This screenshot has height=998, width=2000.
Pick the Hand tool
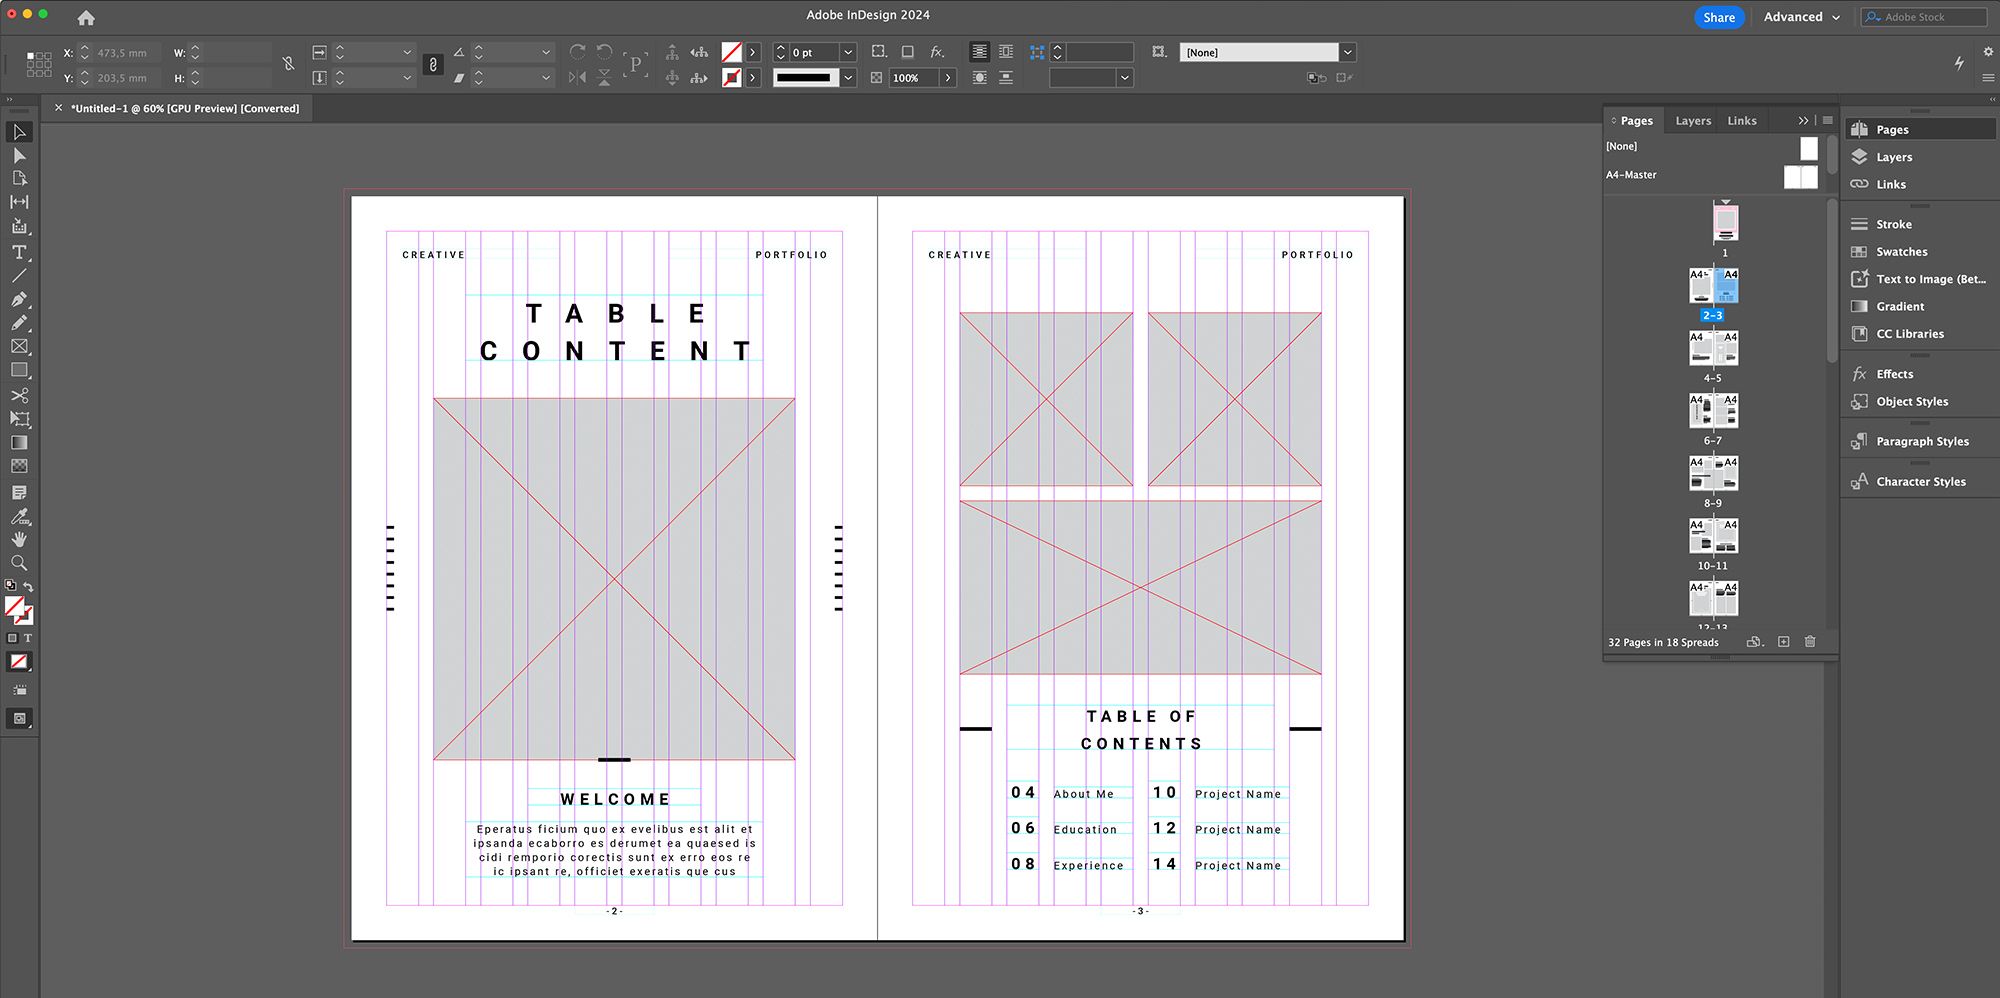pyautogui.click(x=19, y=539)
